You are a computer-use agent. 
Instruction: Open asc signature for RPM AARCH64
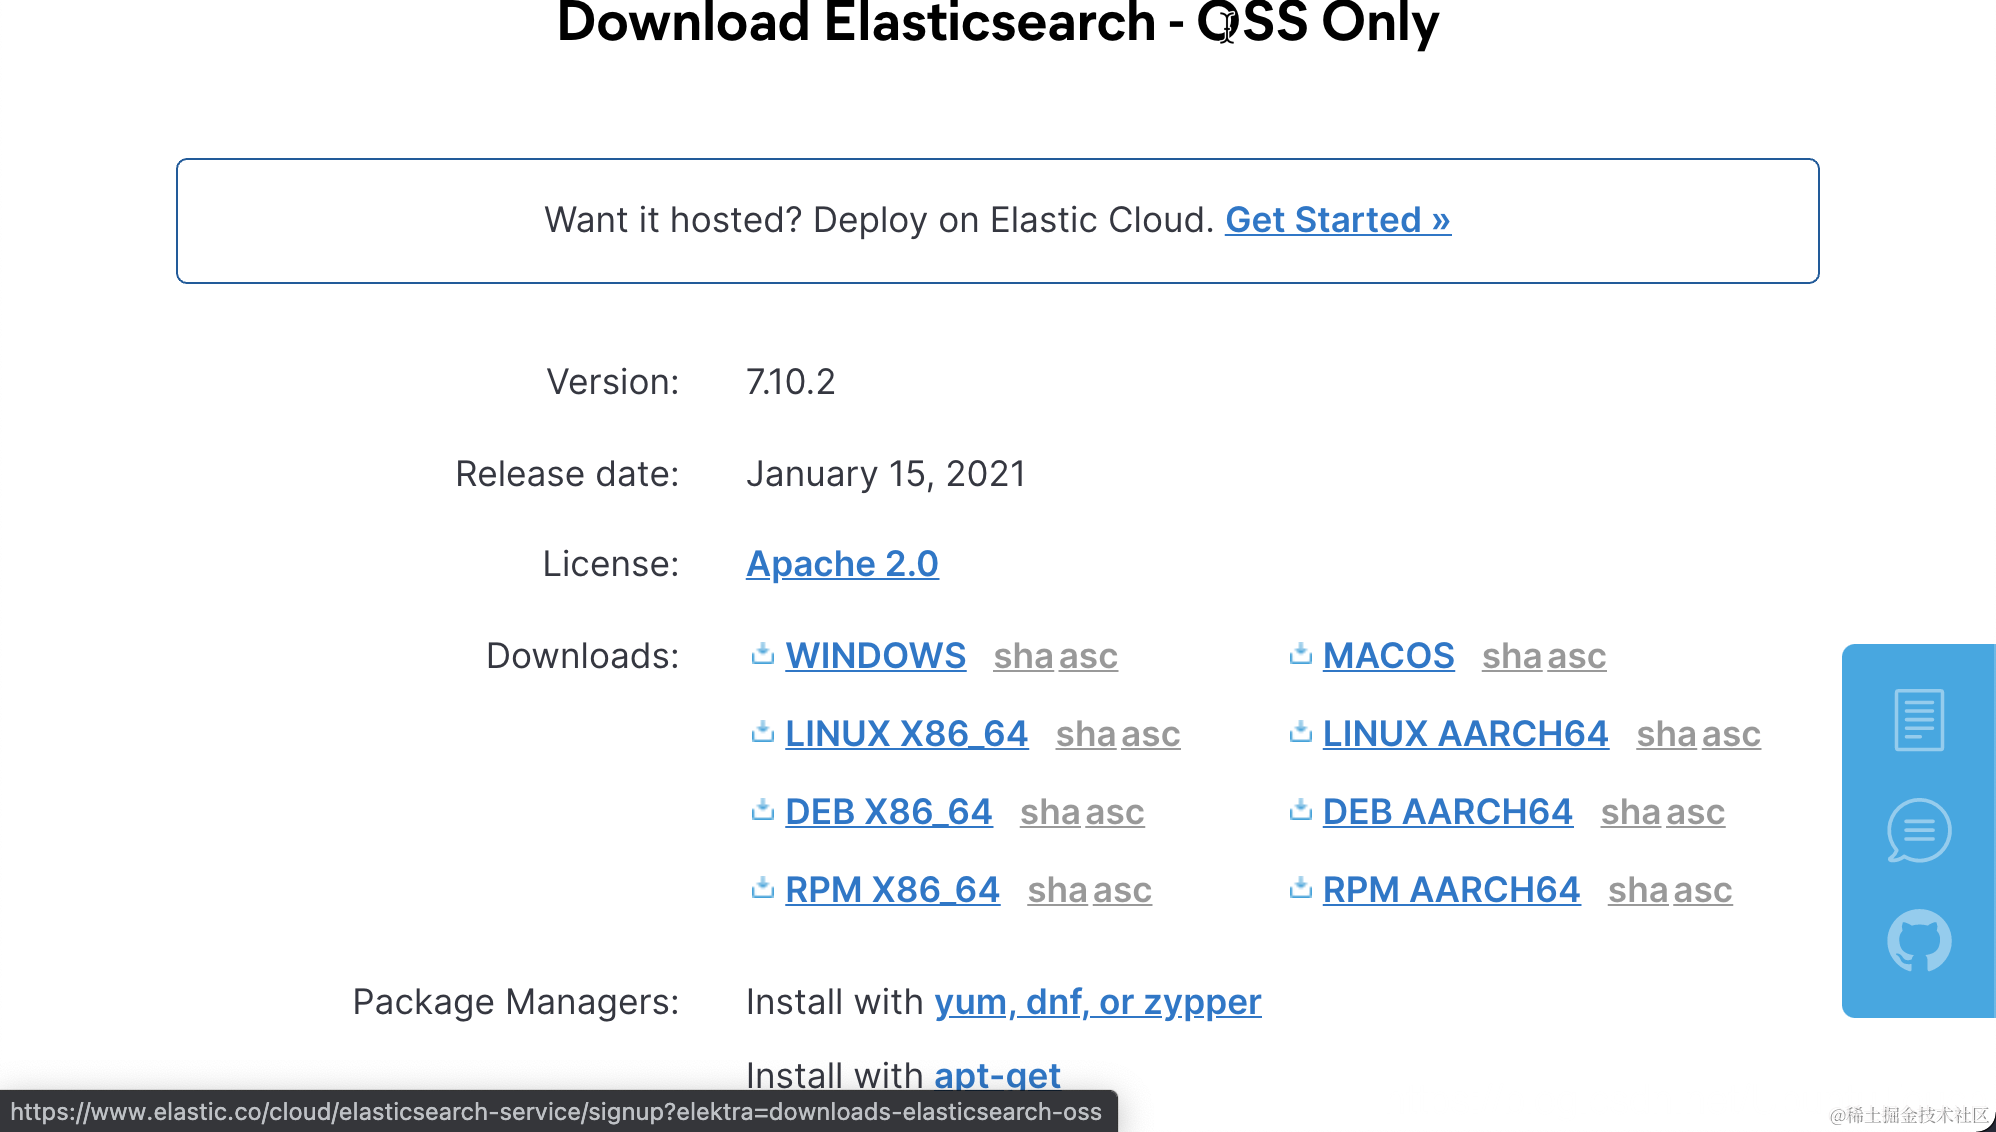click(1703, 891)
